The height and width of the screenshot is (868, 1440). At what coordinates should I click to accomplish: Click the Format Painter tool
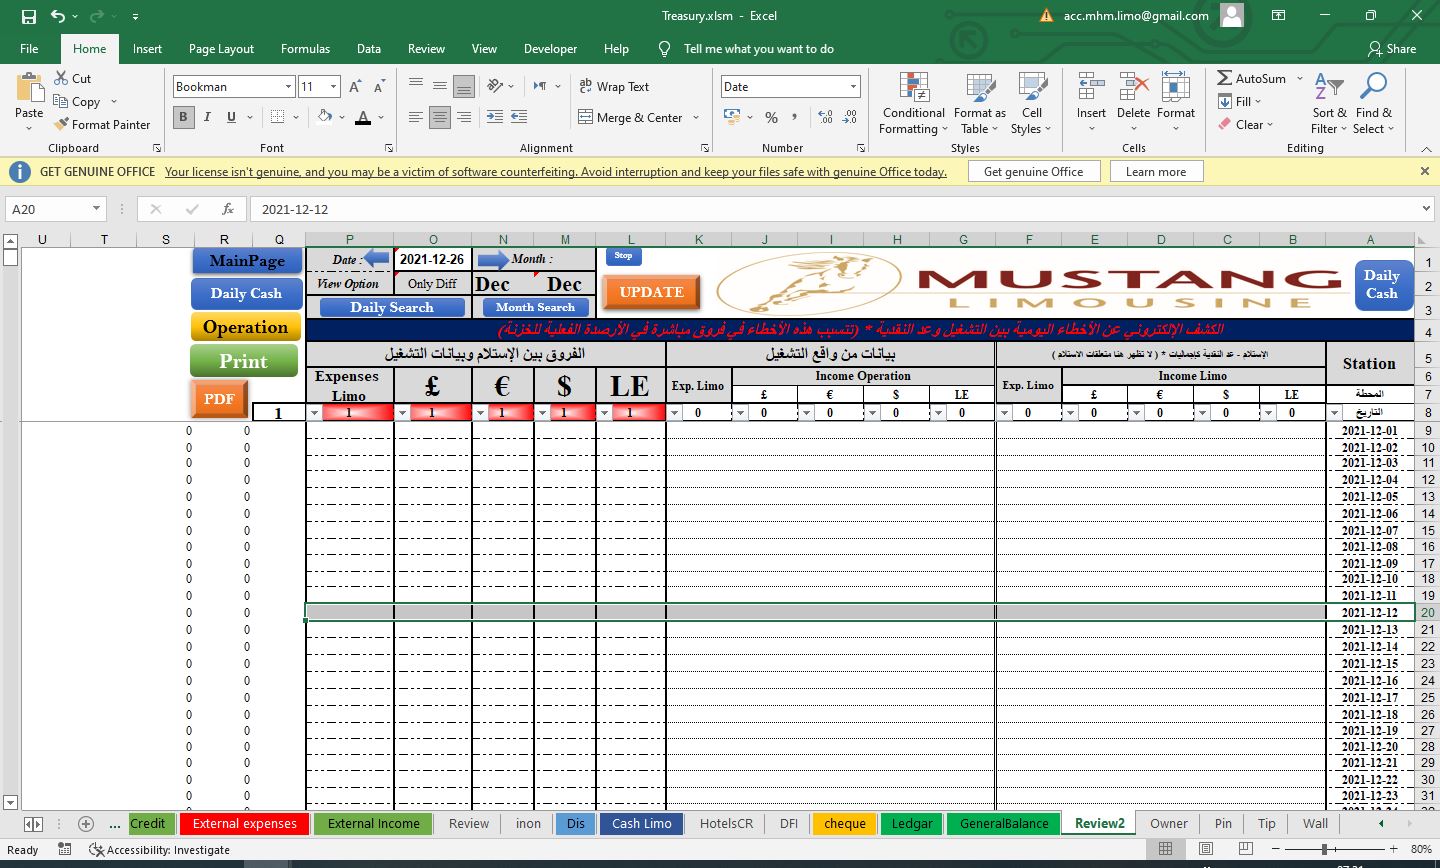pos(101,125)
